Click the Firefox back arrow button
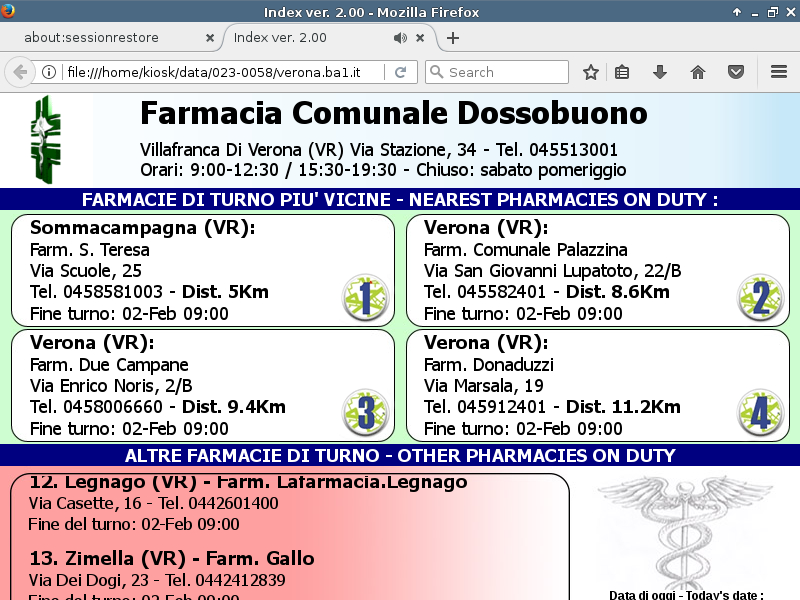This screenshot has height=600, width=800. [19, 72]
